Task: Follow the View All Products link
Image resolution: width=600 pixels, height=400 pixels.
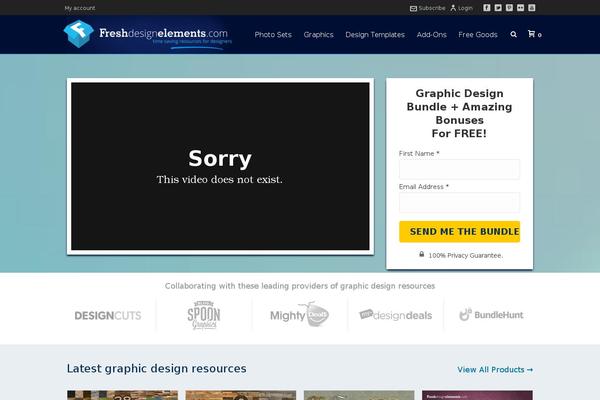Action: click(x=495, y=370)
